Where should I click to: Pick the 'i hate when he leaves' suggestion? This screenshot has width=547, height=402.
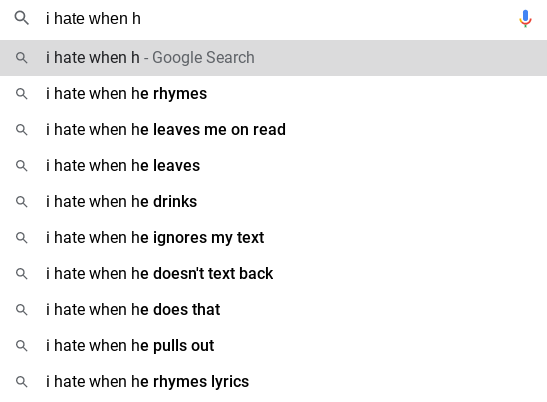[x=274, y=165]
